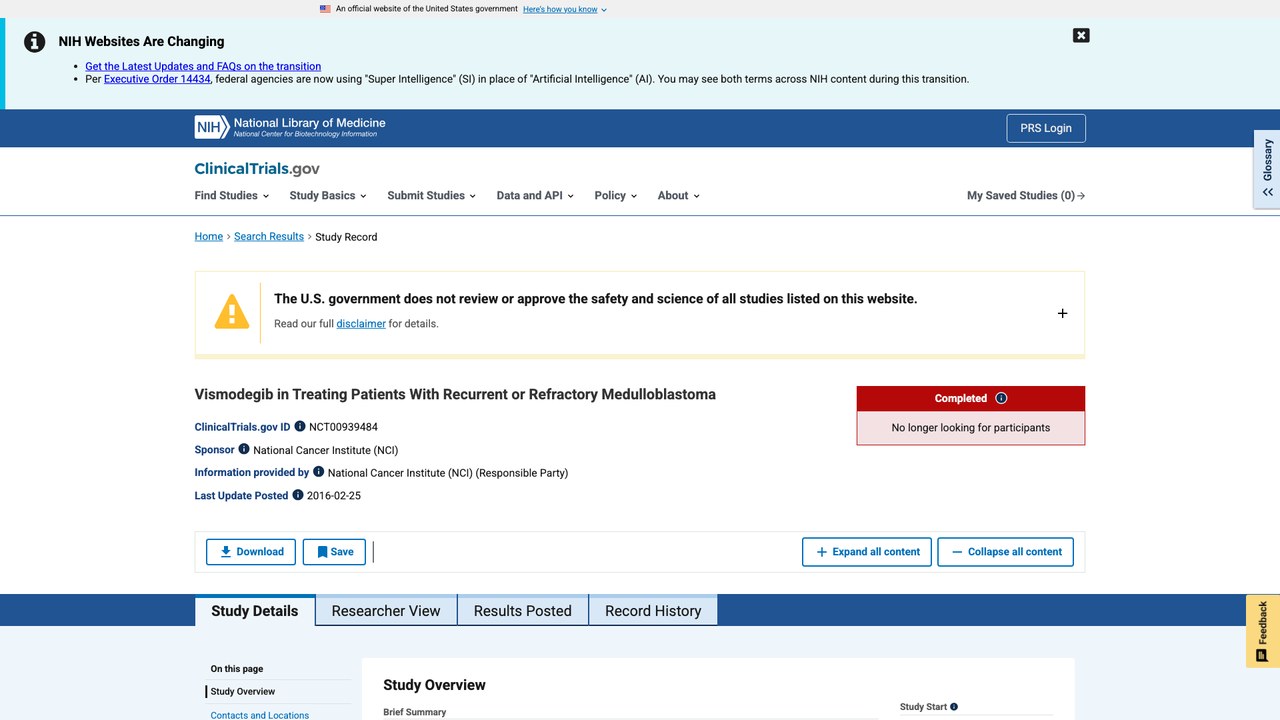Follow the Executive Order 14434 link
1280x720 pixels.
pyautogui.click(x=157, y=79)
